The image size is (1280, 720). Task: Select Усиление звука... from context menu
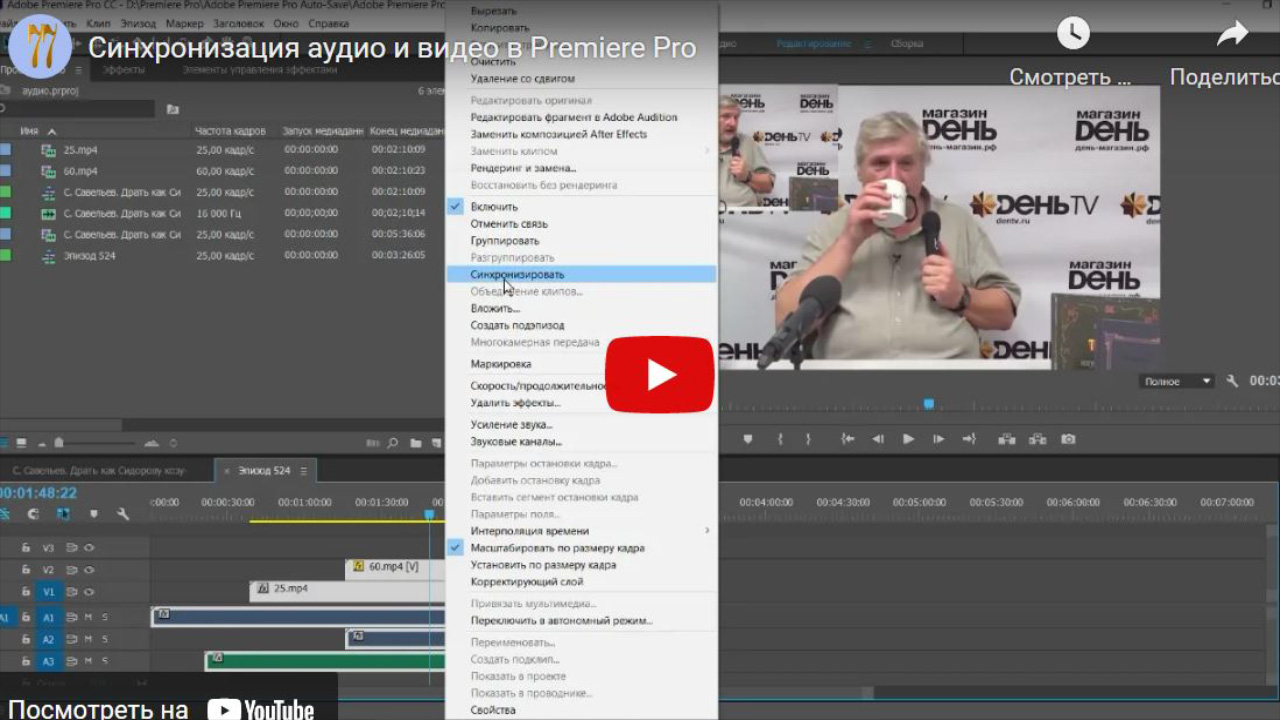point(580,425)
